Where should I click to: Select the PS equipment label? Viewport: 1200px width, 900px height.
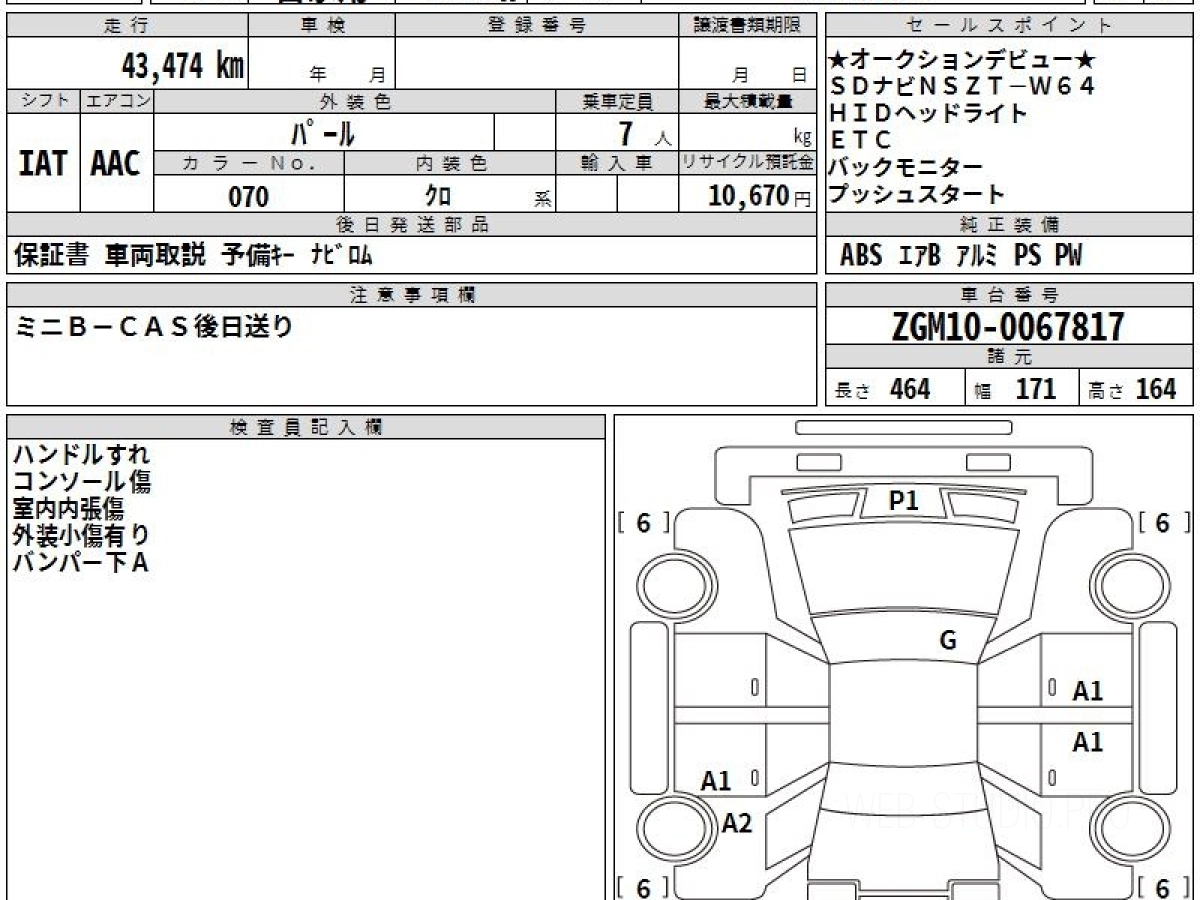[1027, 256]
